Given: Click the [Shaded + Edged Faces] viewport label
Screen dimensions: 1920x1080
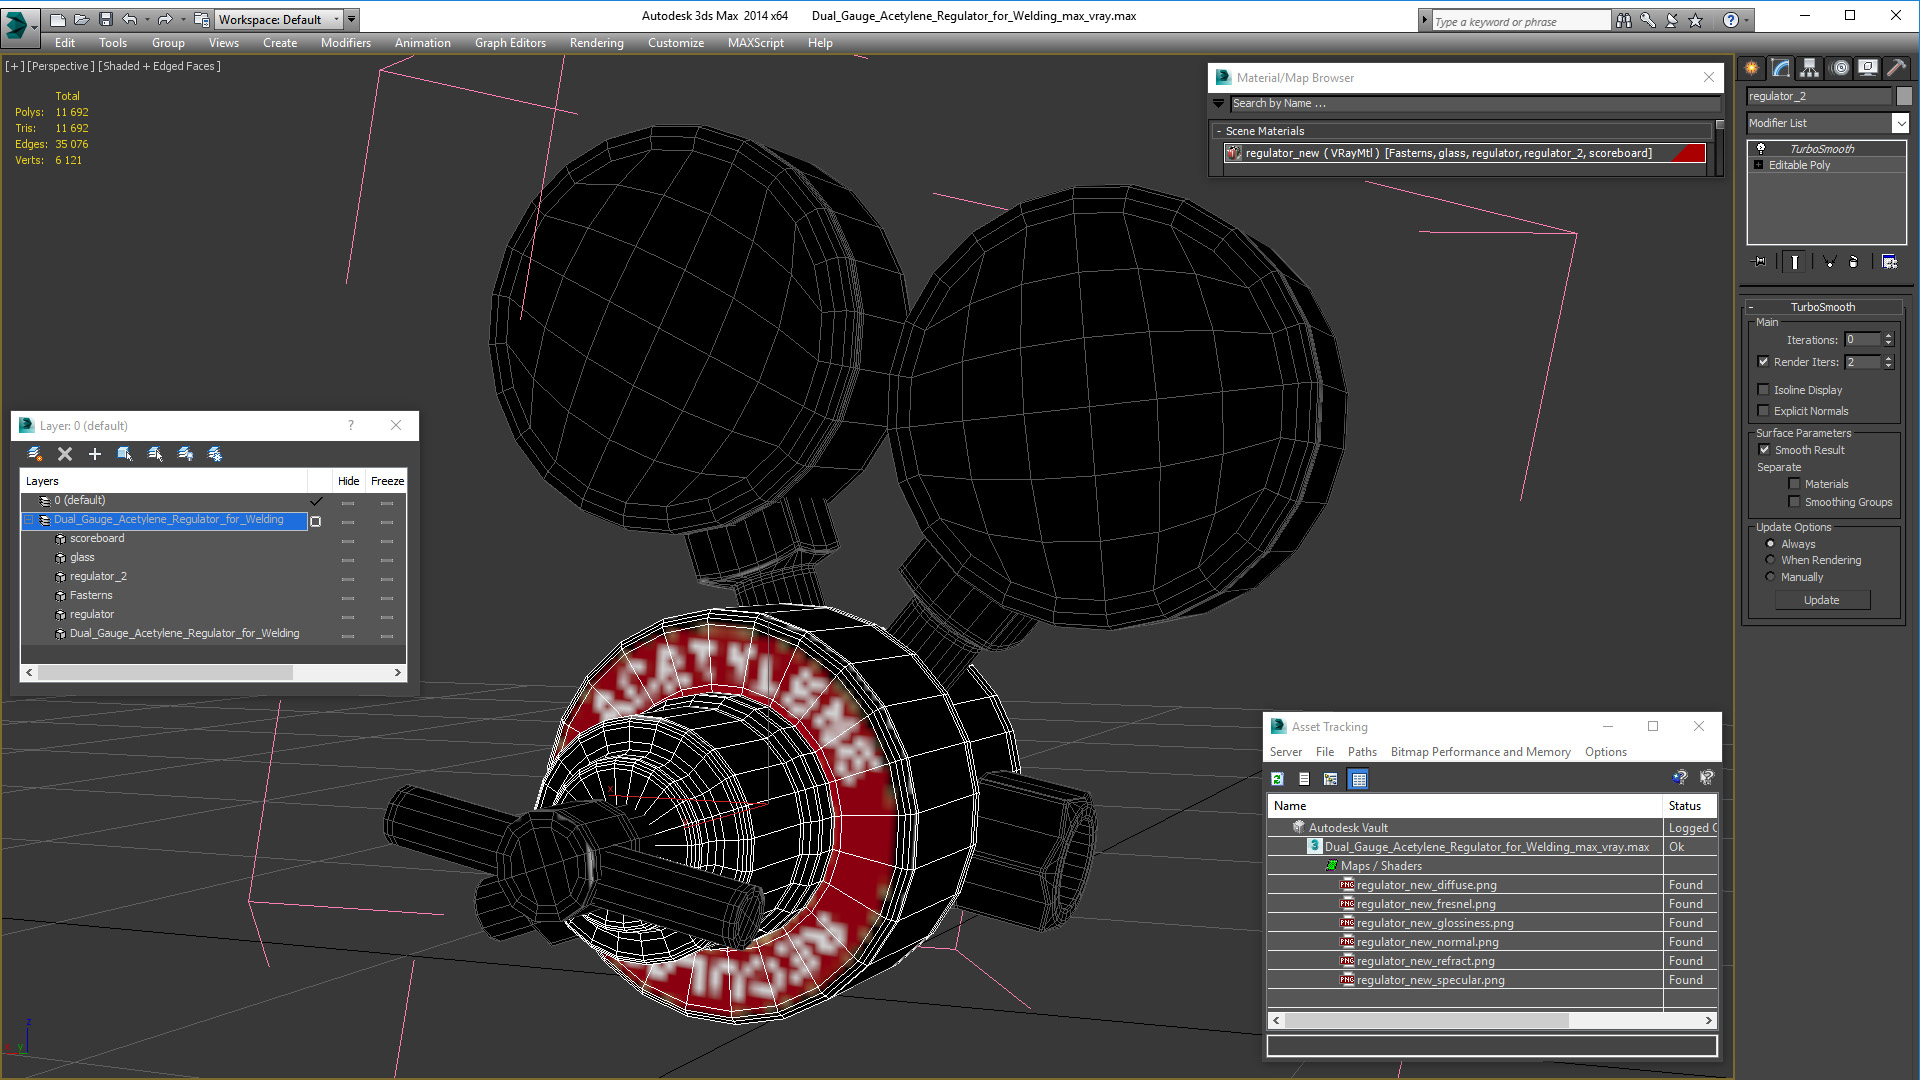Looking at the screenshot, I should tap(159, 66).
